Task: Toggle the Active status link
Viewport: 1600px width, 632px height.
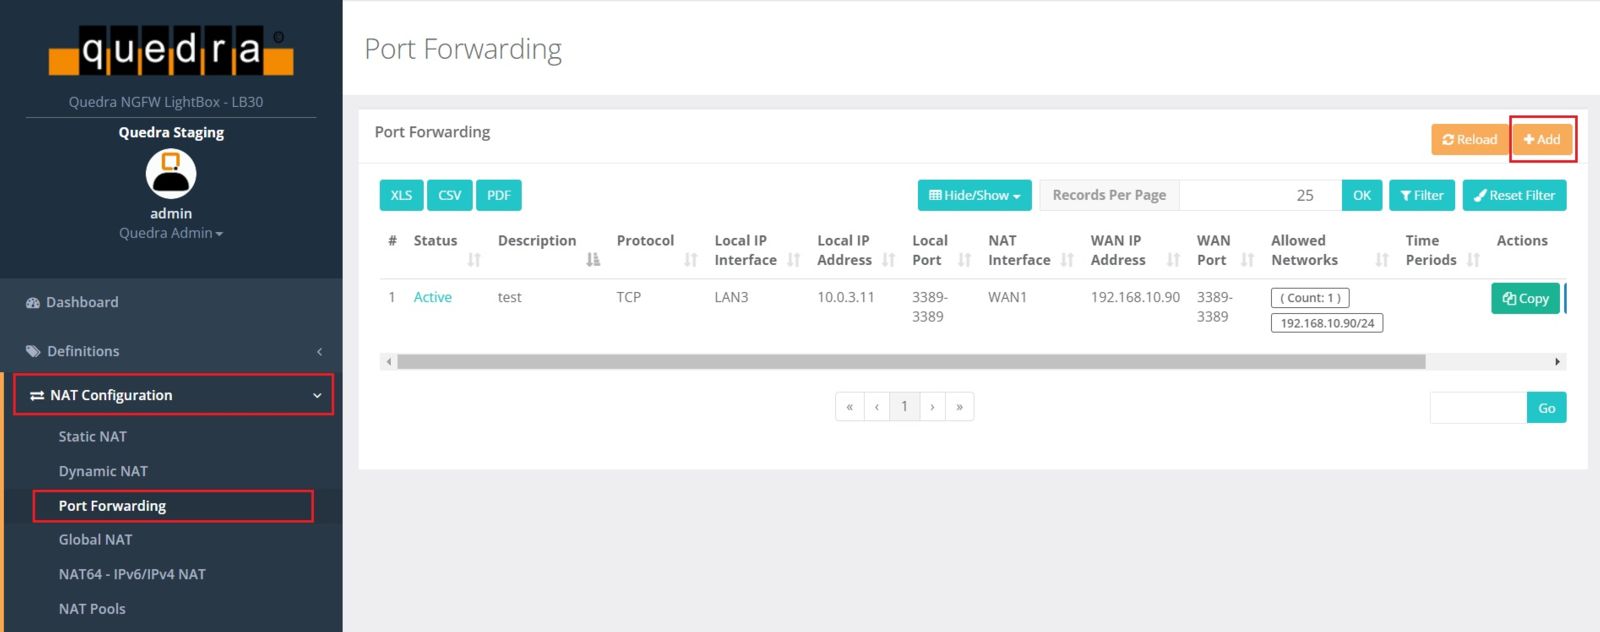Action: point(432,297)
